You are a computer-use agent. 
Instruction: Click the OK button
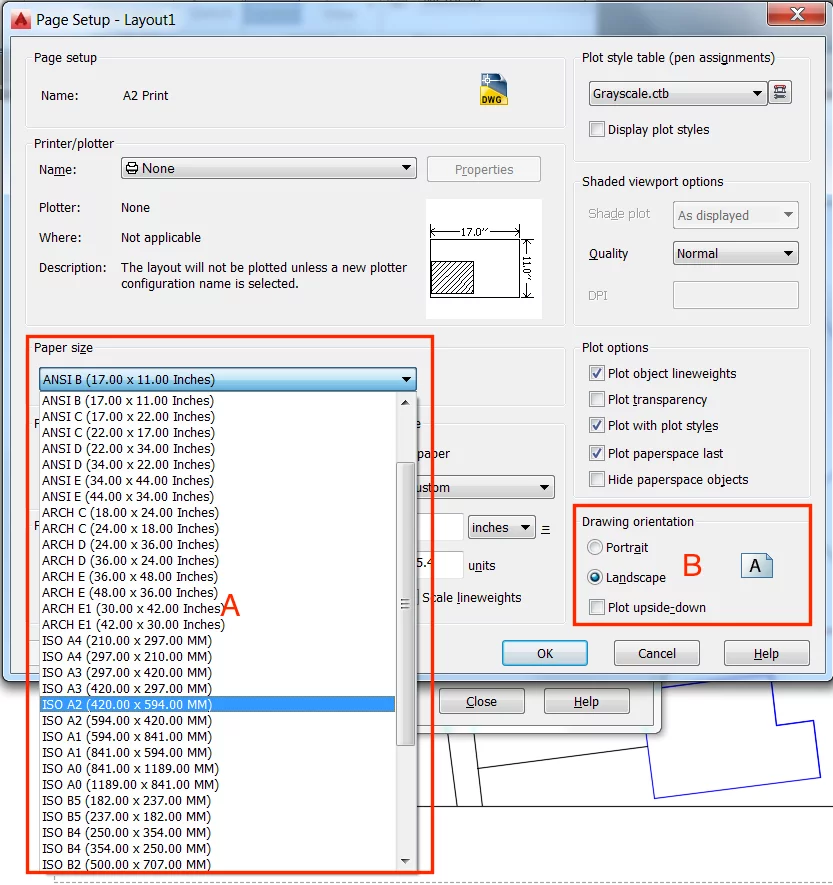point(544,653)
